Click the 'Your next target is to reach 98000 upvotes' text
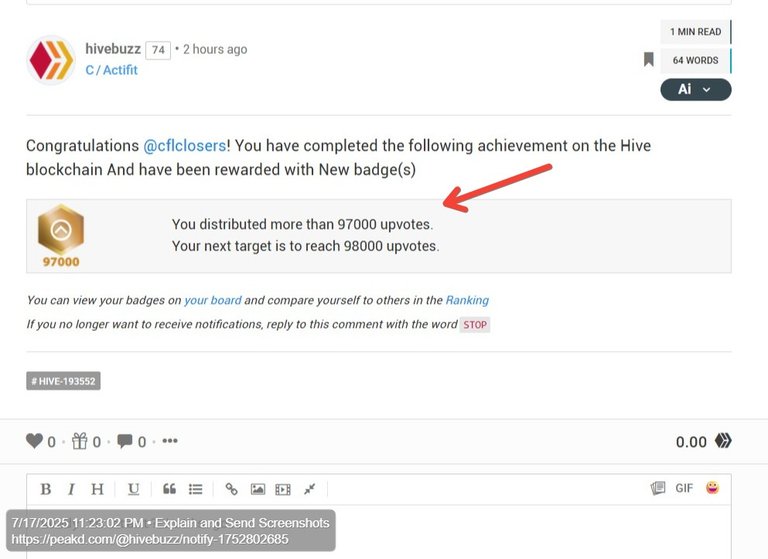The image size is (768, 559). 306,246
